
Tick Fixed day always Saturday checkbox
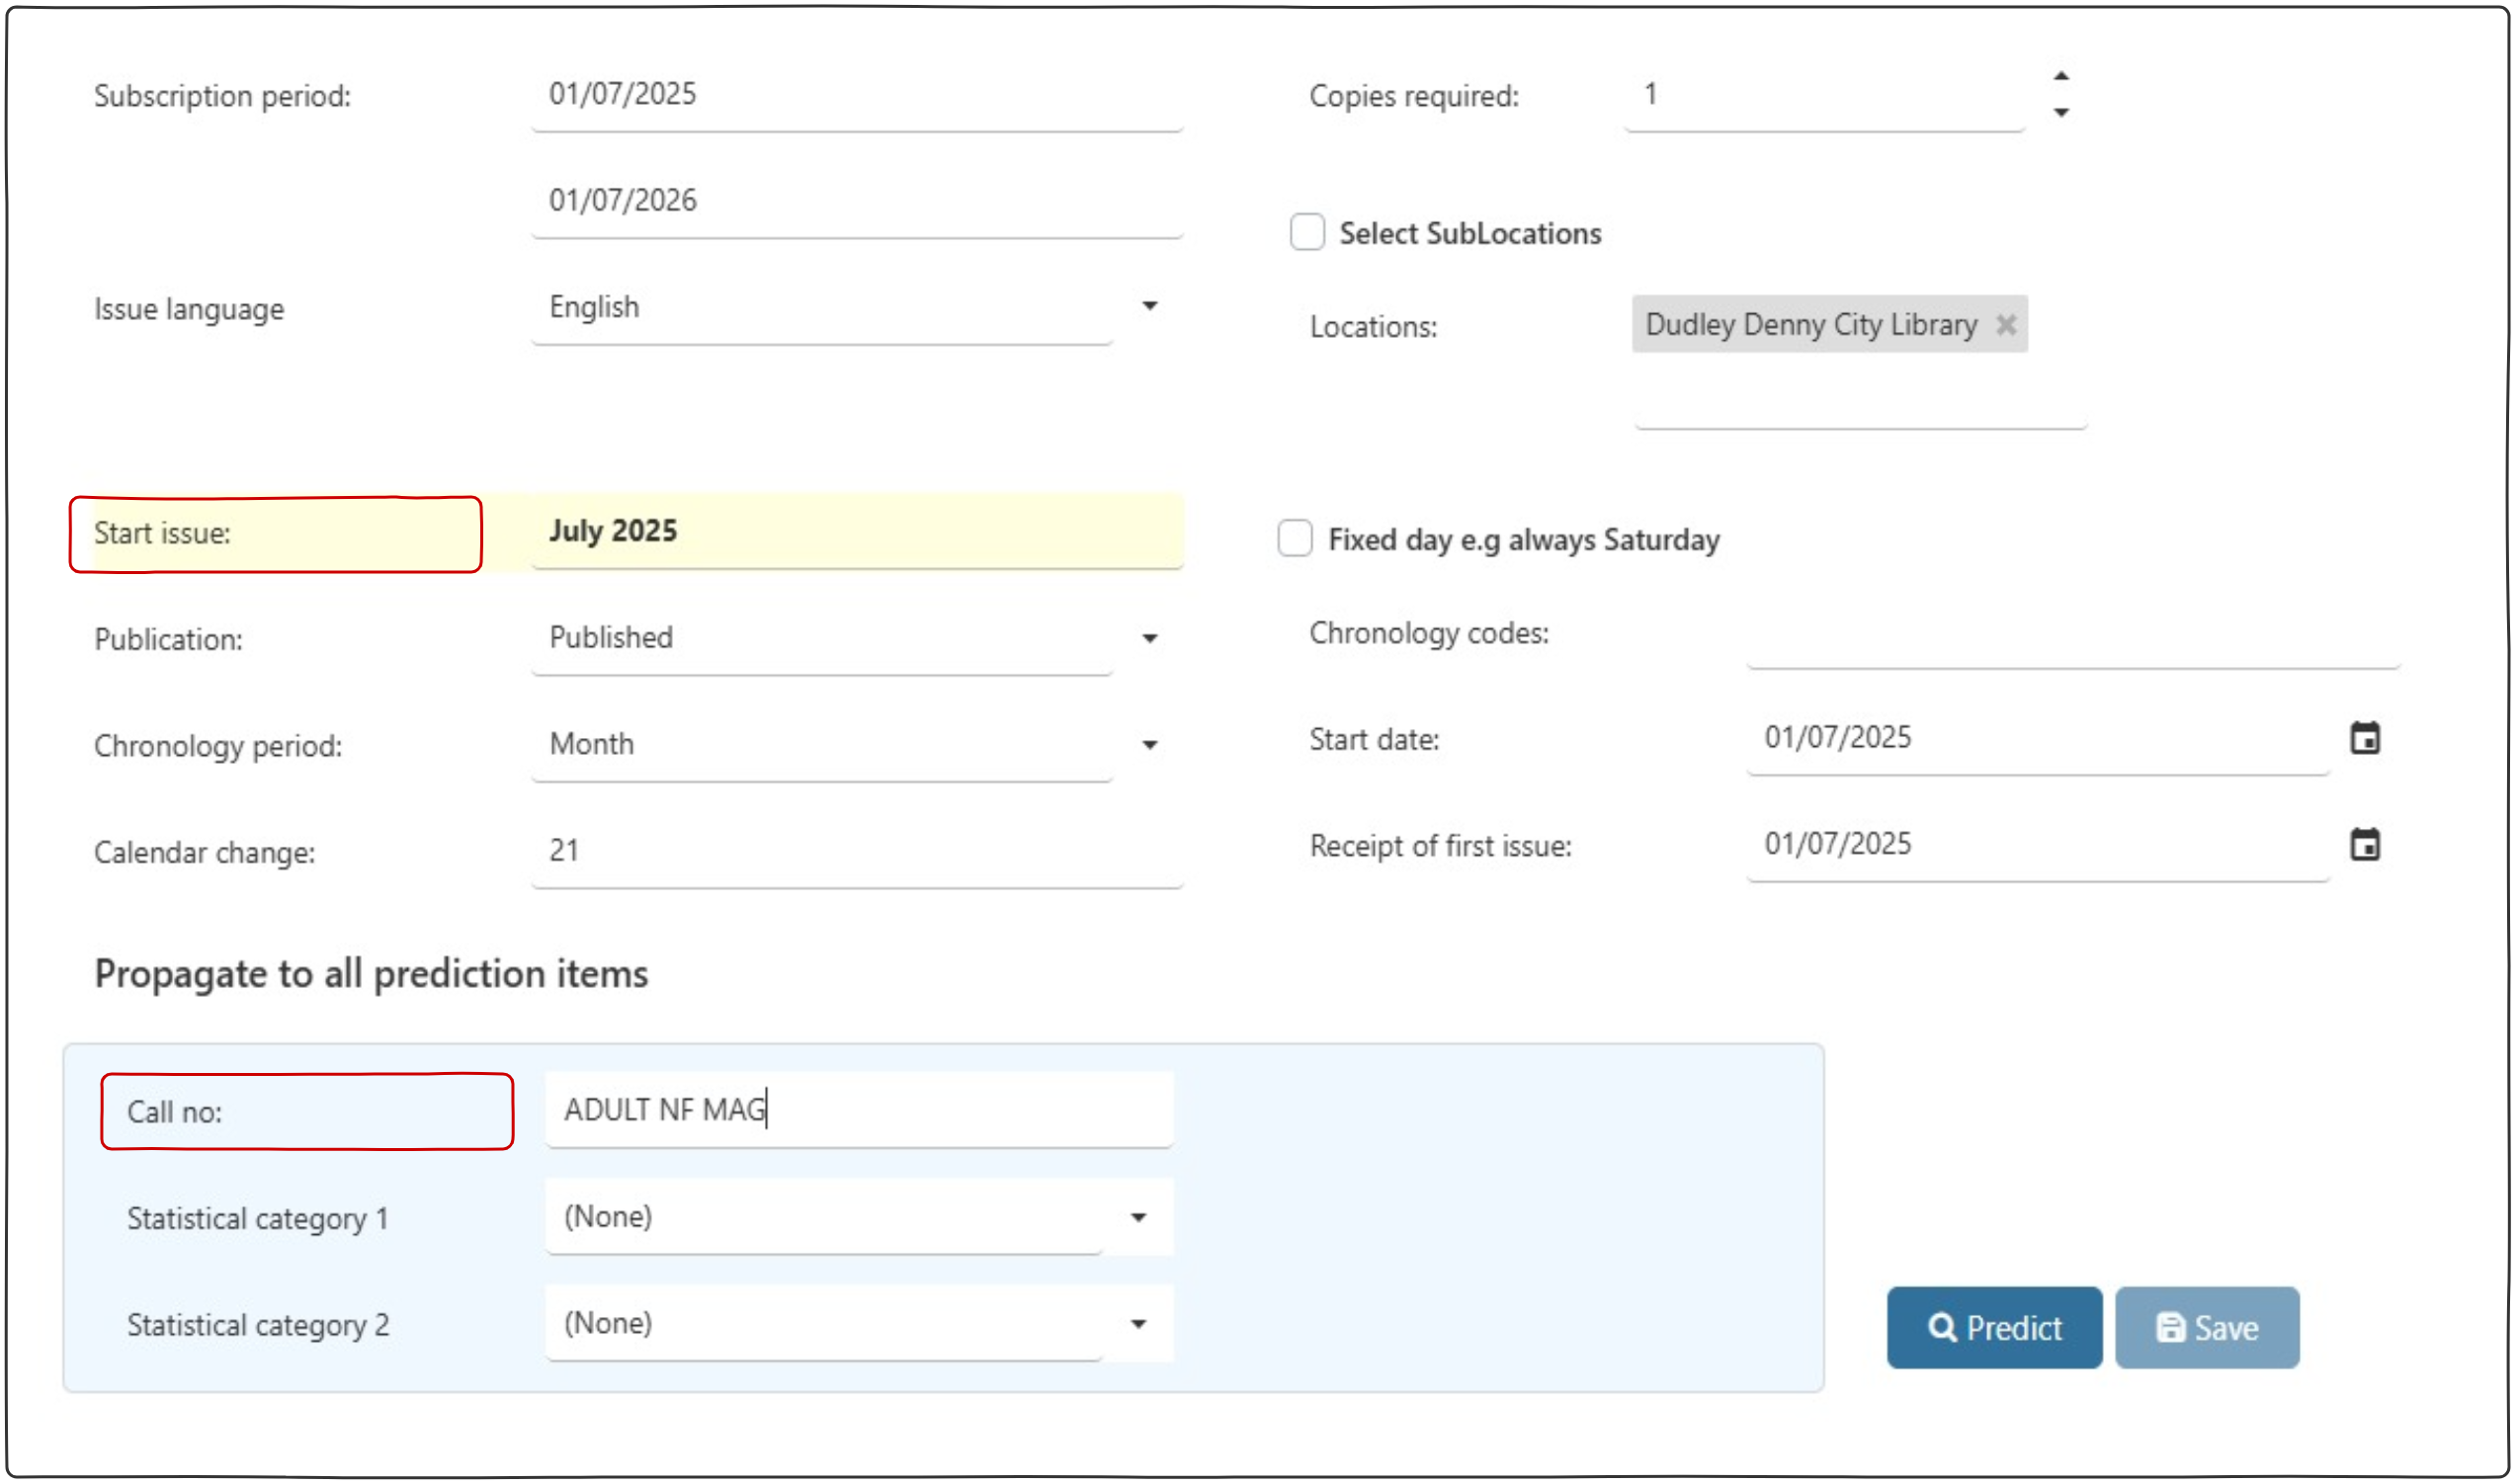point(1295,538)
